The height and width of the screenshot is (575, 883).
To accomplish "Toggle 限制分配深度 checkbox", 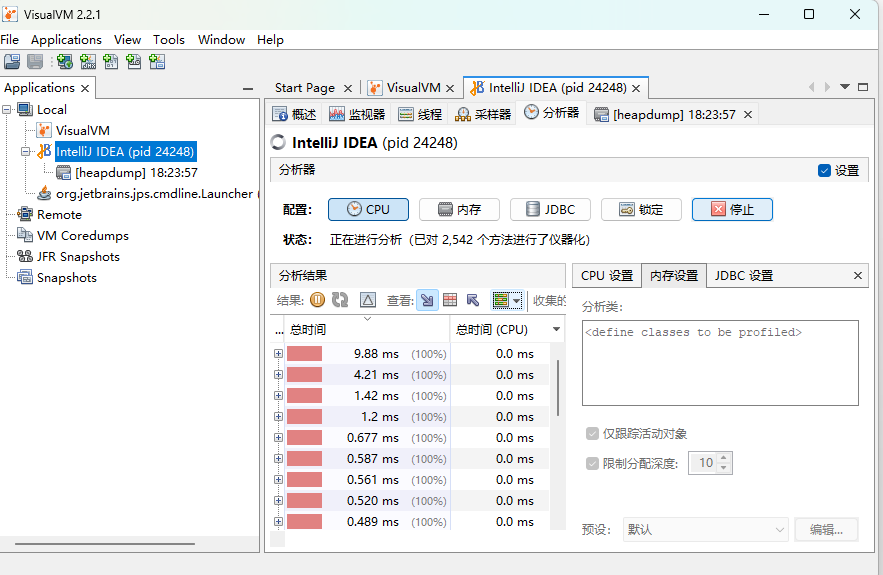I will tap(592, 463).
